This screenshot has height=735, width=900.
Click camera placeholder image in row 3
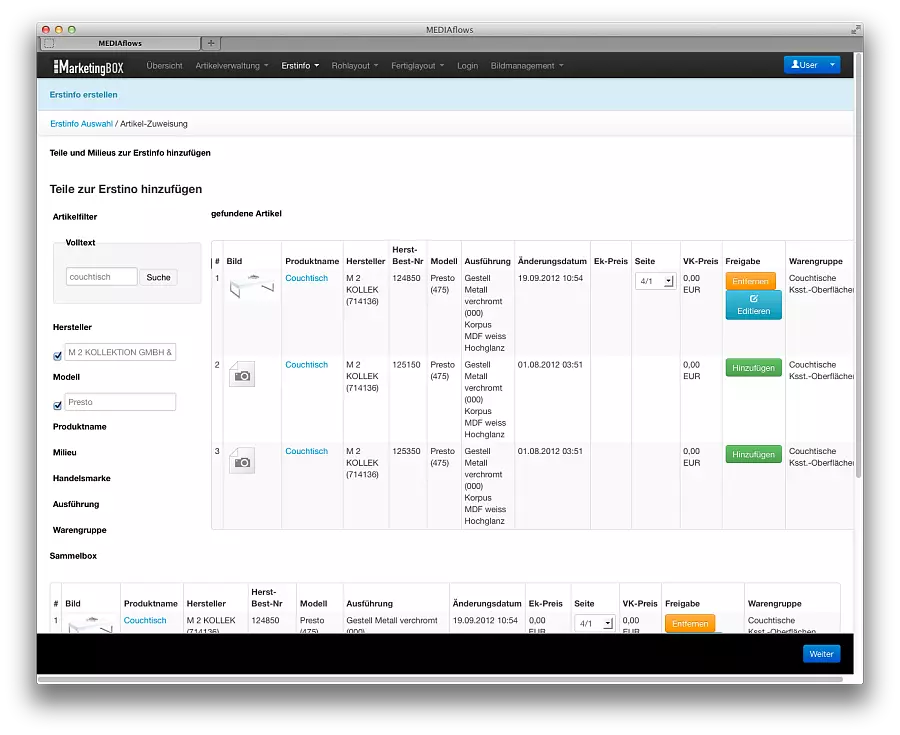[242, 461]
